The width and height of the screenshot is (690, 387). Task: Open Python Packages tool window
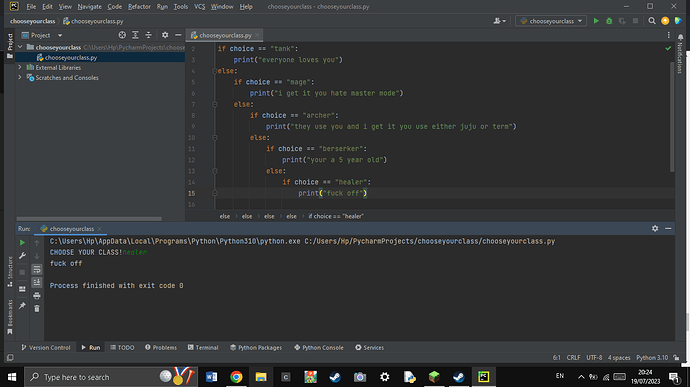click(256, 347)
